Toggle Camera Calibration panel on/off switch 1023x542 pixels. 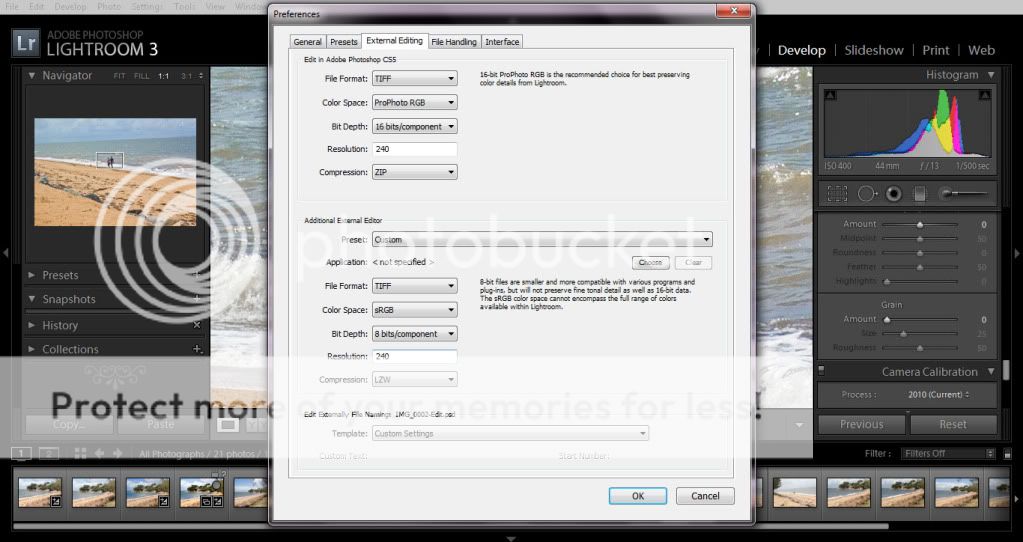coord(821,371)
